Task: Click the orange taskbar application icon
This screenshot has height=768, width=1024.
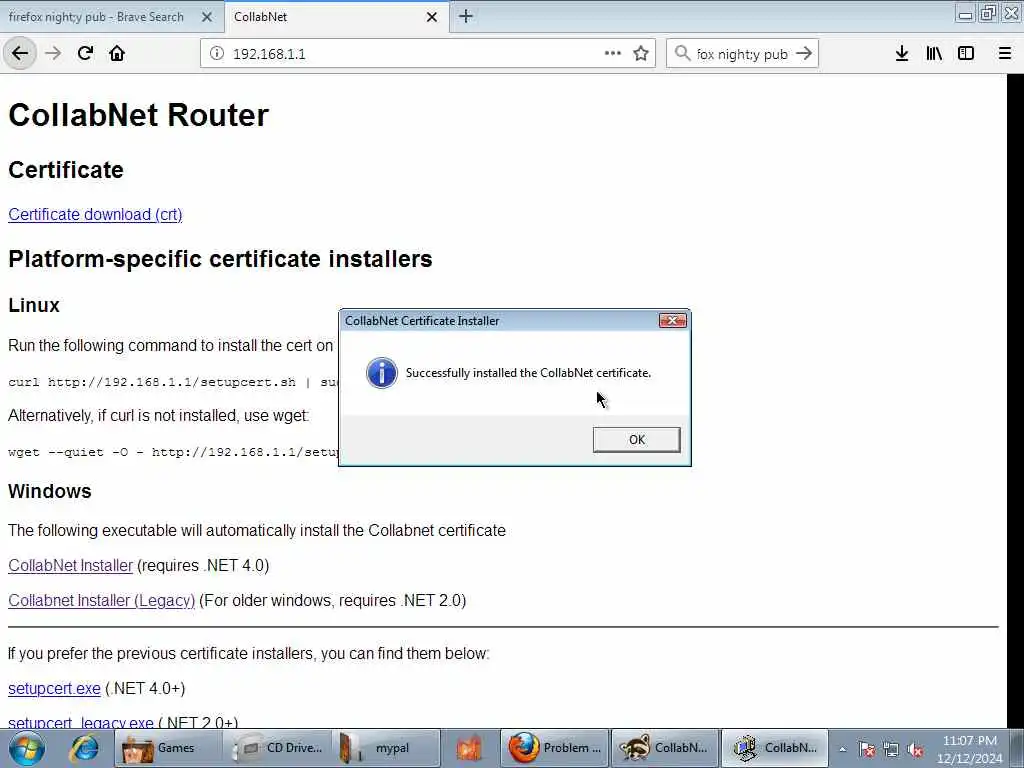Action: point(469,748)
